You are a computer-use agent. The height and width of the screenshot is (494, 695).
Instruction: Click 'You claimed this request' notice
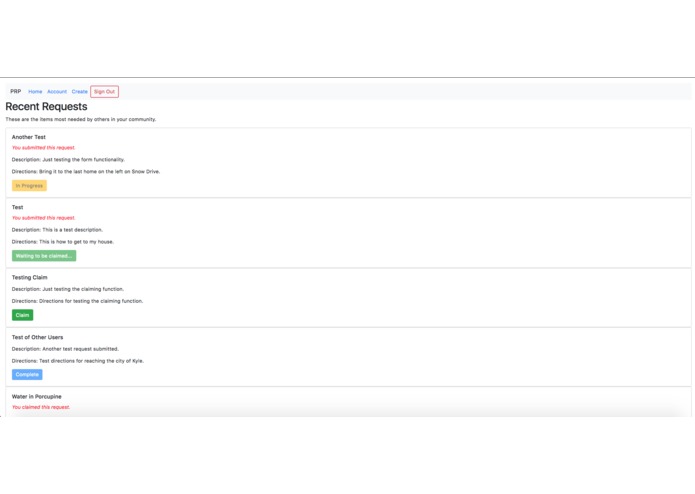[x=41, y=407]
